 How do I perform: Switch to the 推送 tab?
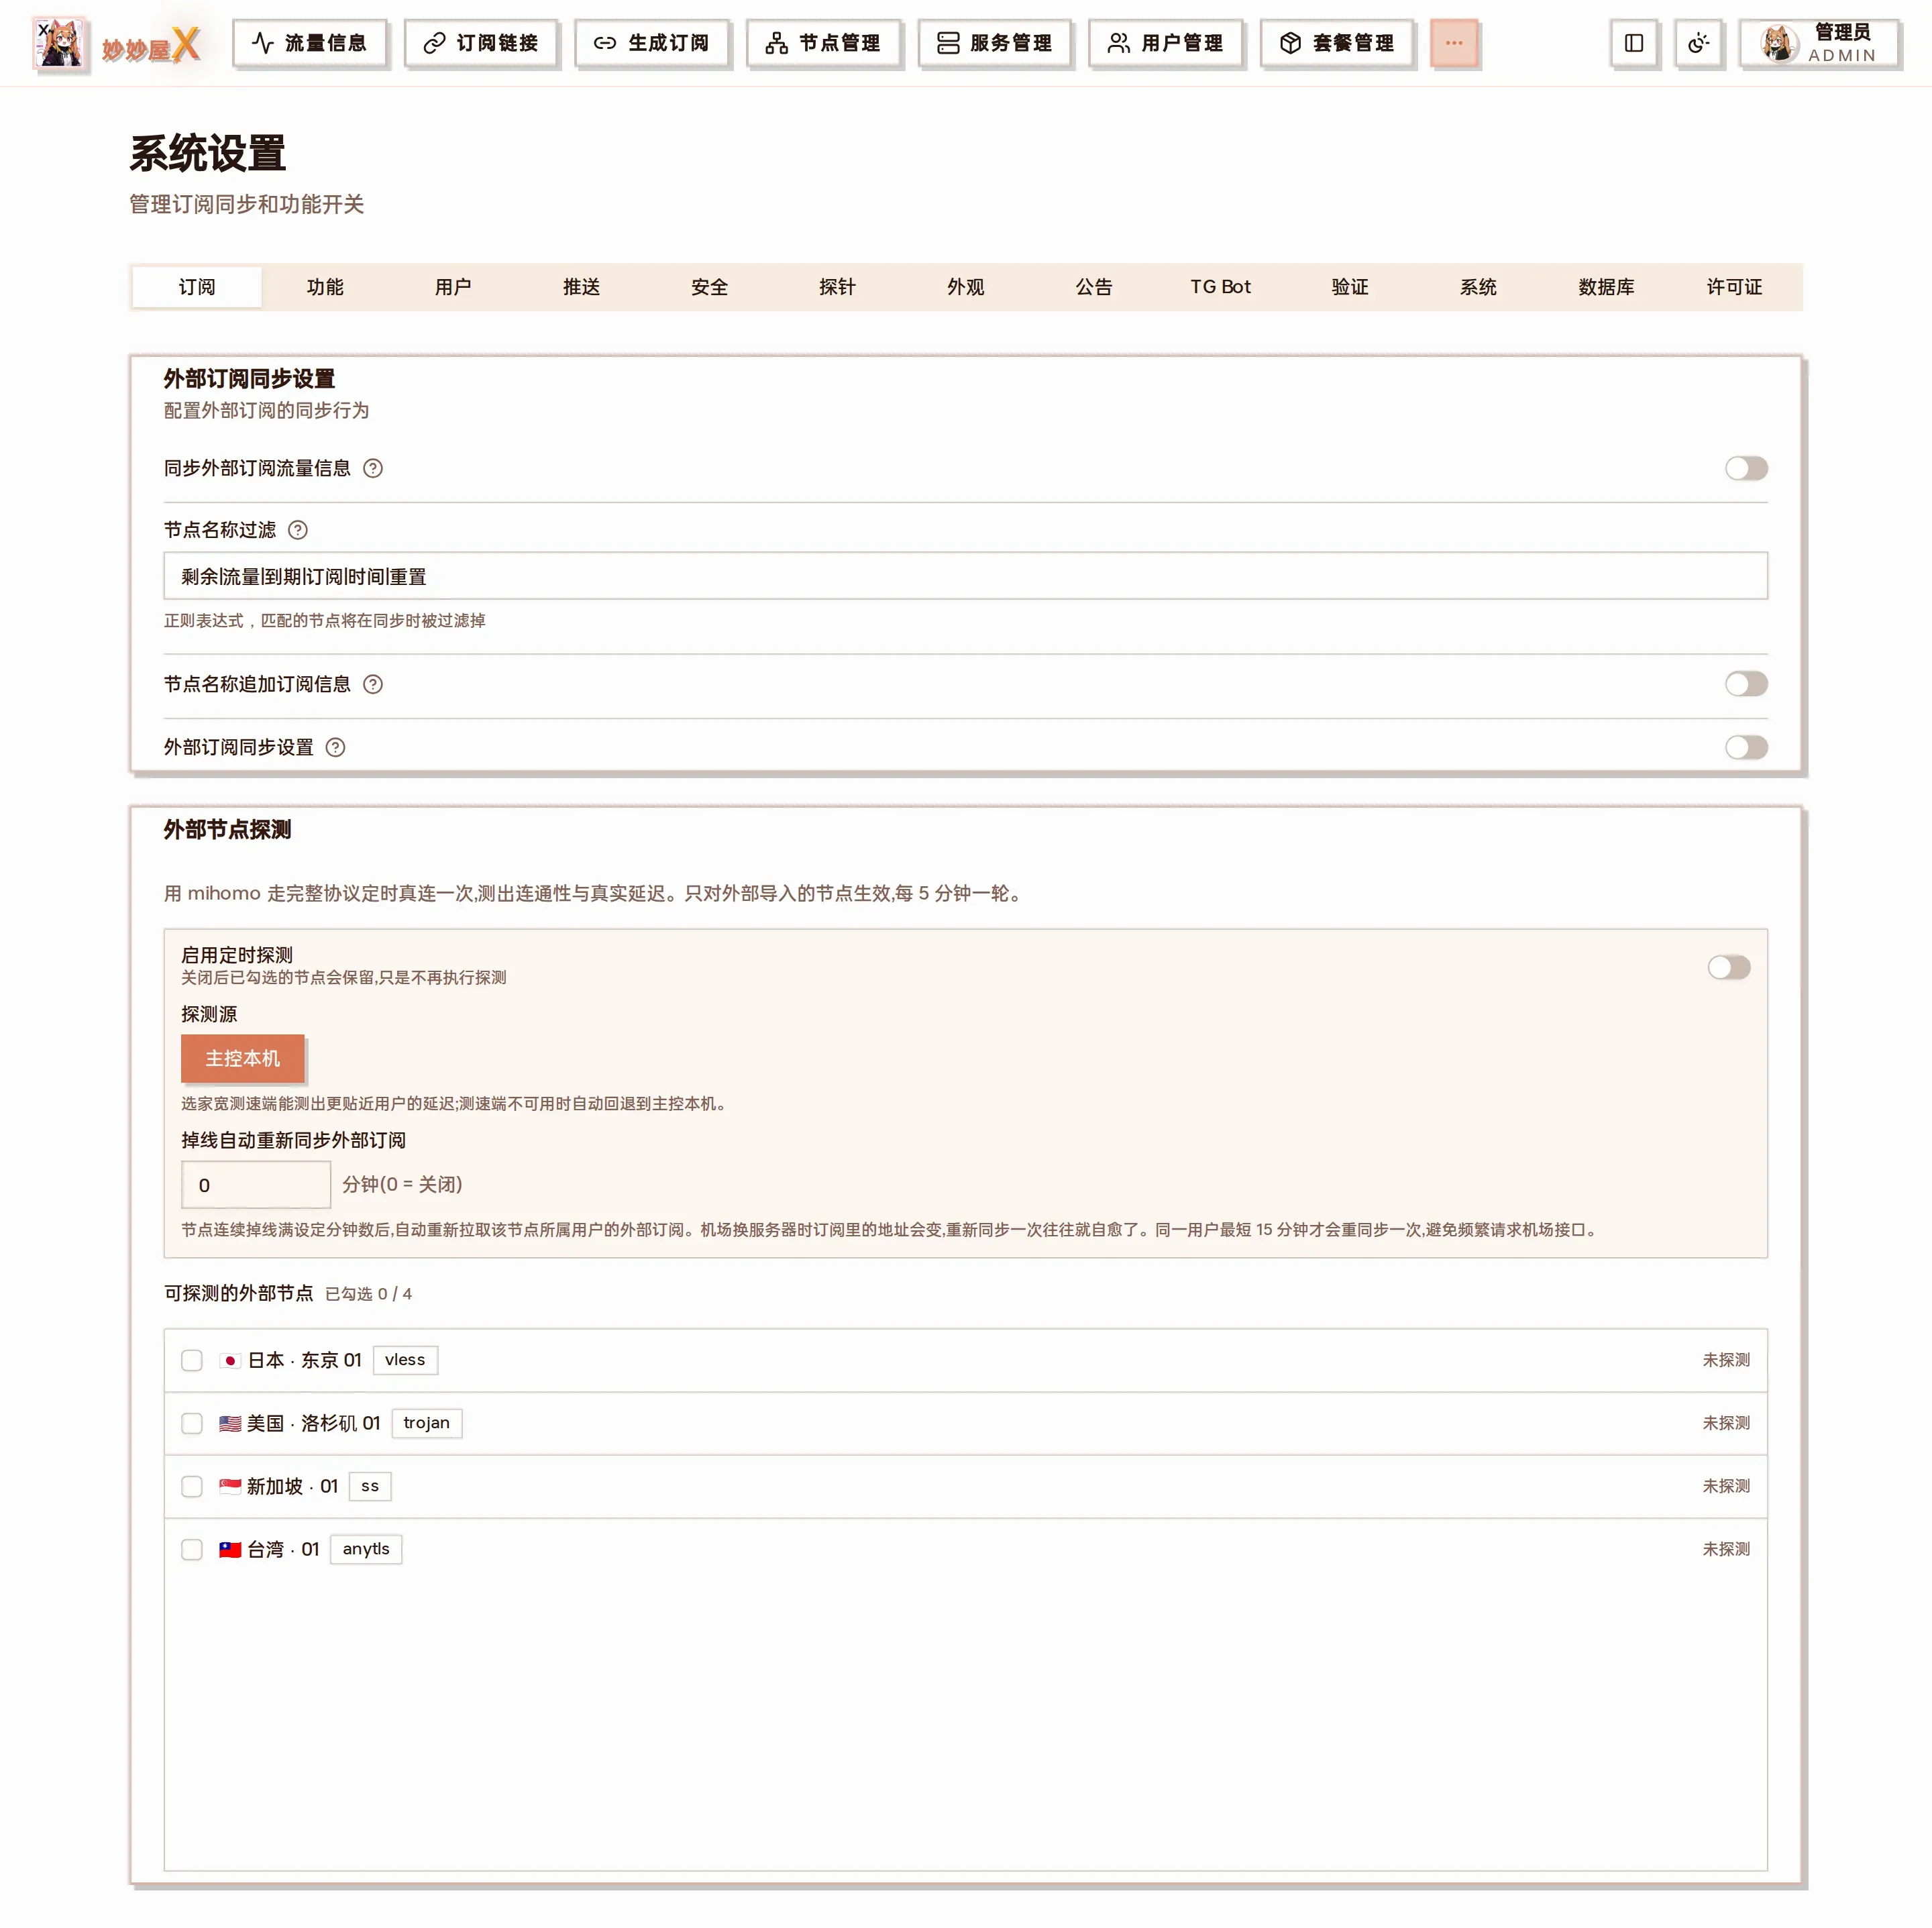[x=581, y=287]
